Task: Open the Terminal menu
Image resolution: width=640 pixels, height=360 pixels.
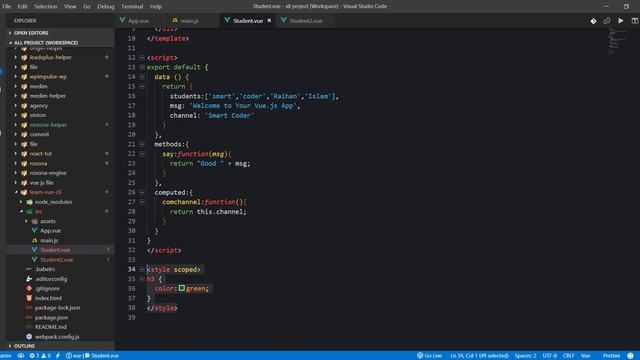Action: (132, 7)
